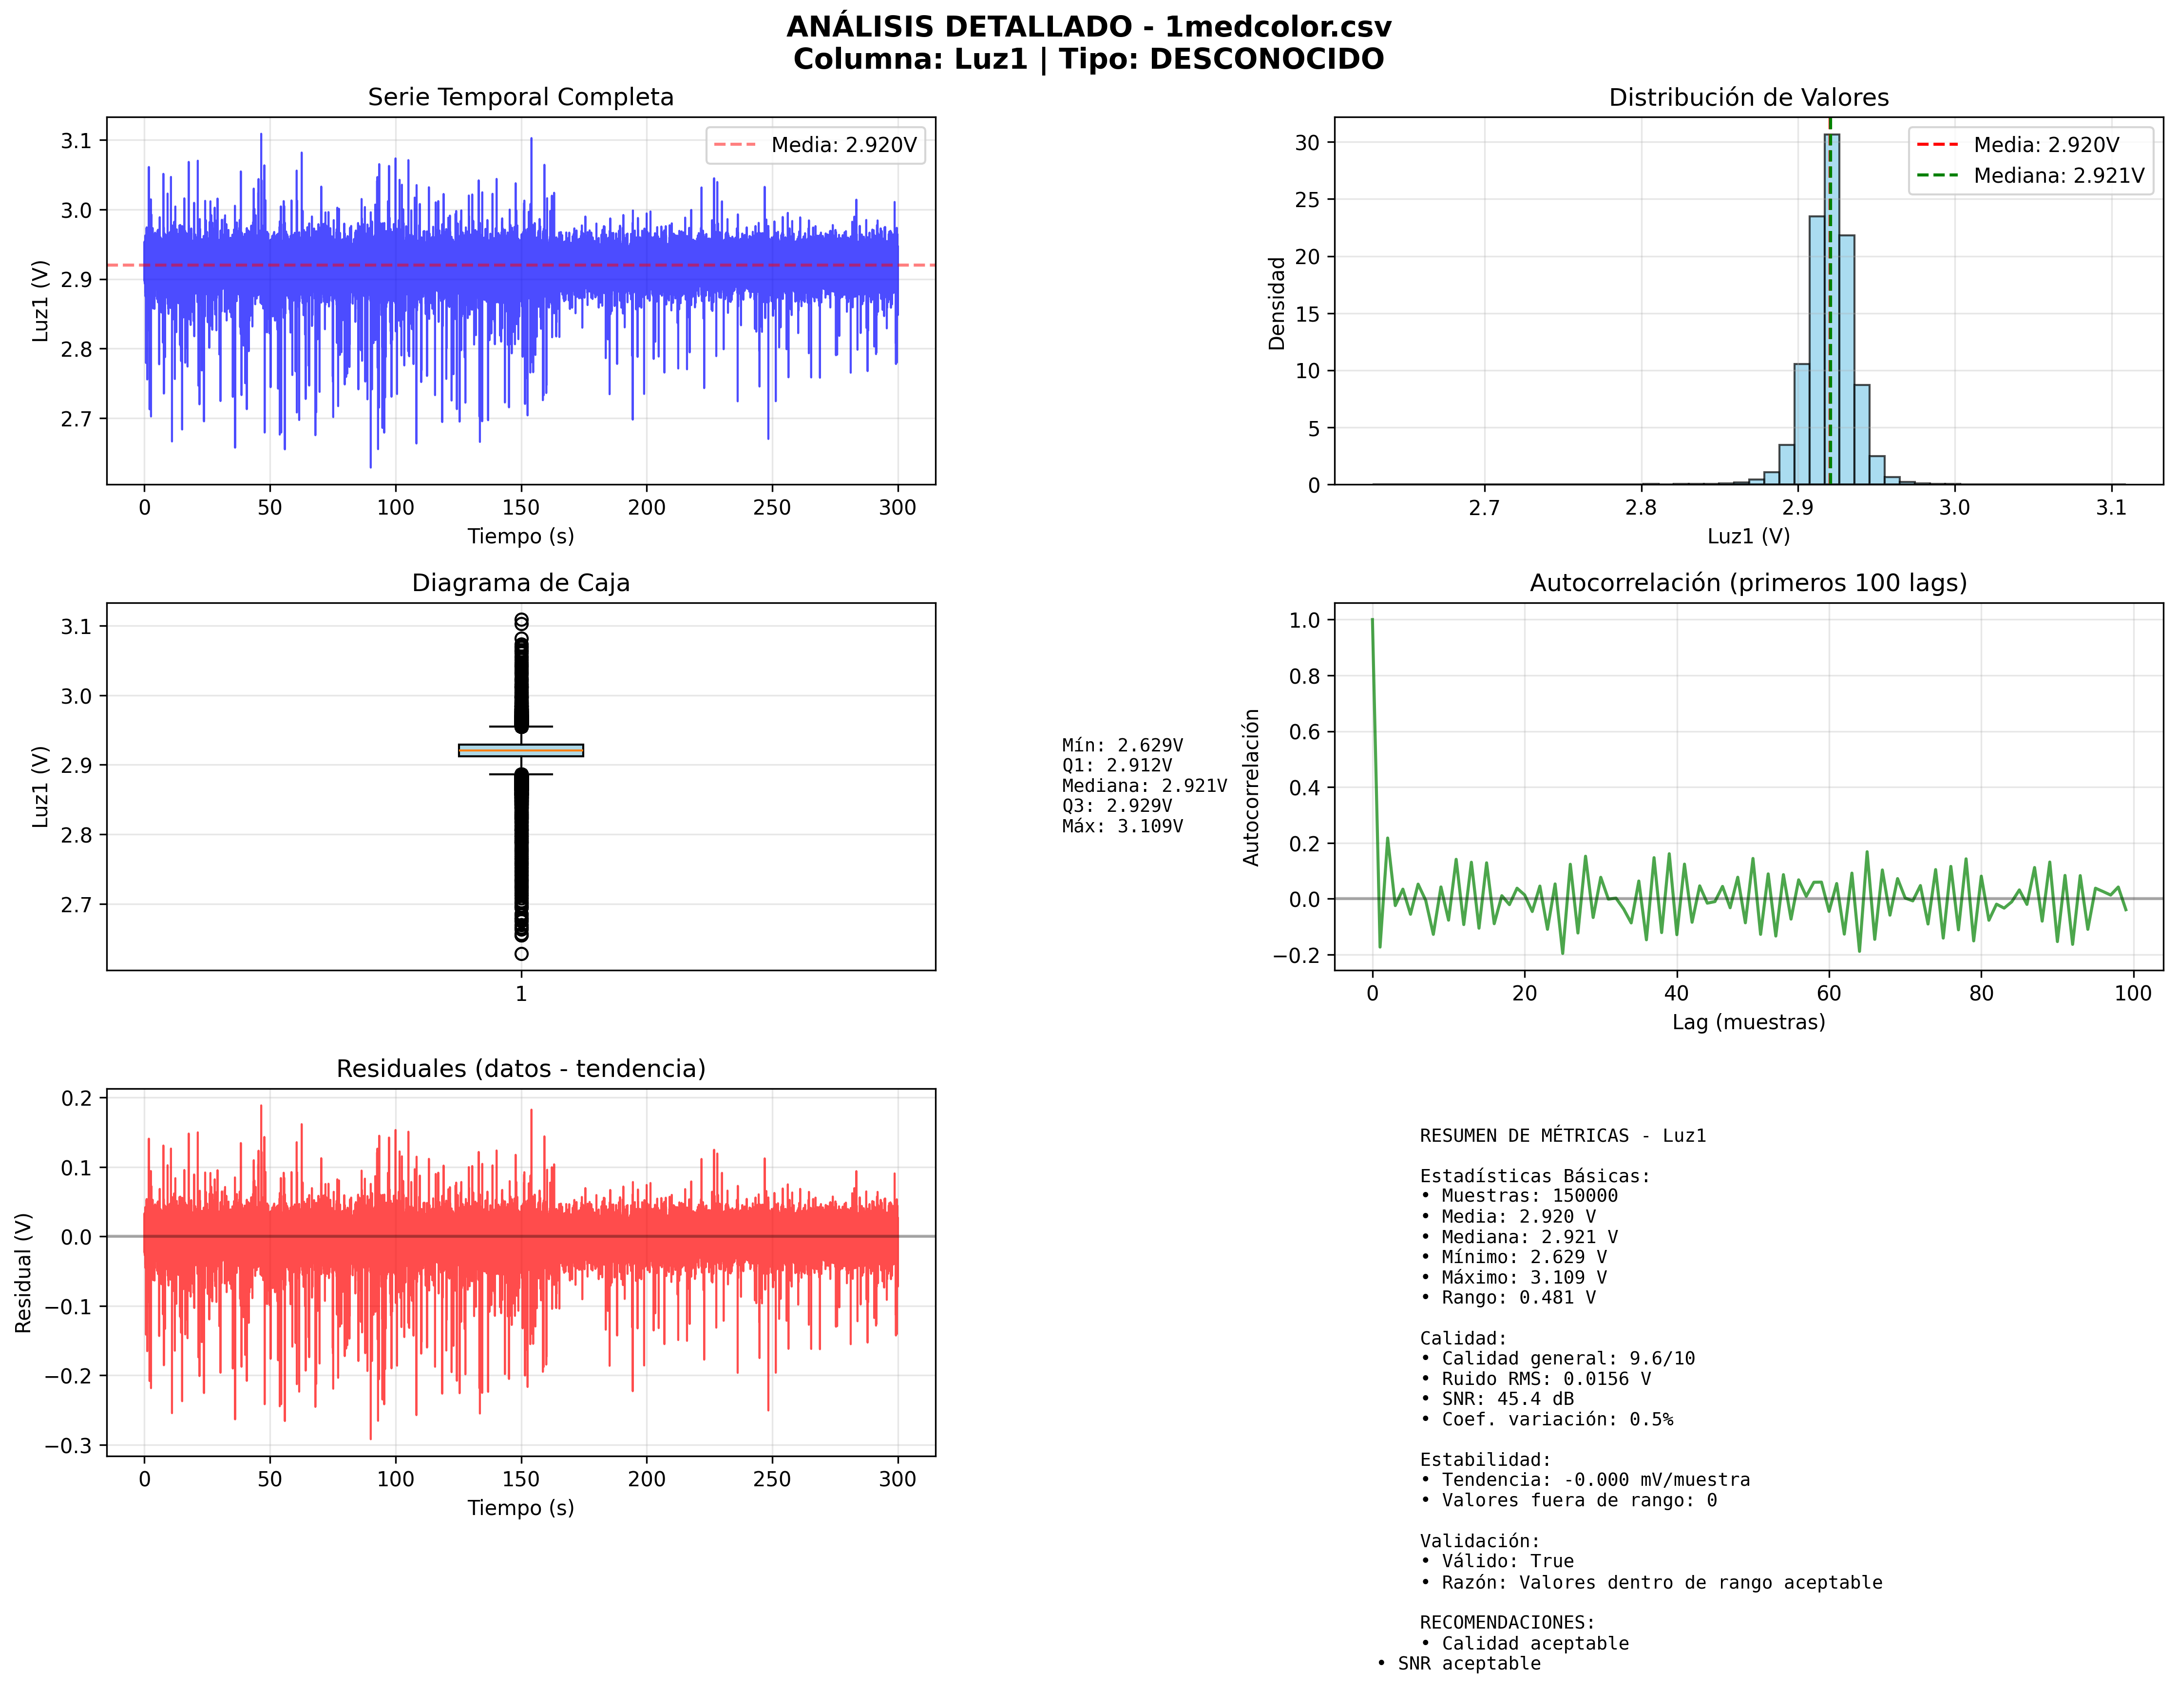Click the 'Residuales (datos - tendencia)' title
The height and width of the screenshot is (1708, 2178).
coord(520,1068)
